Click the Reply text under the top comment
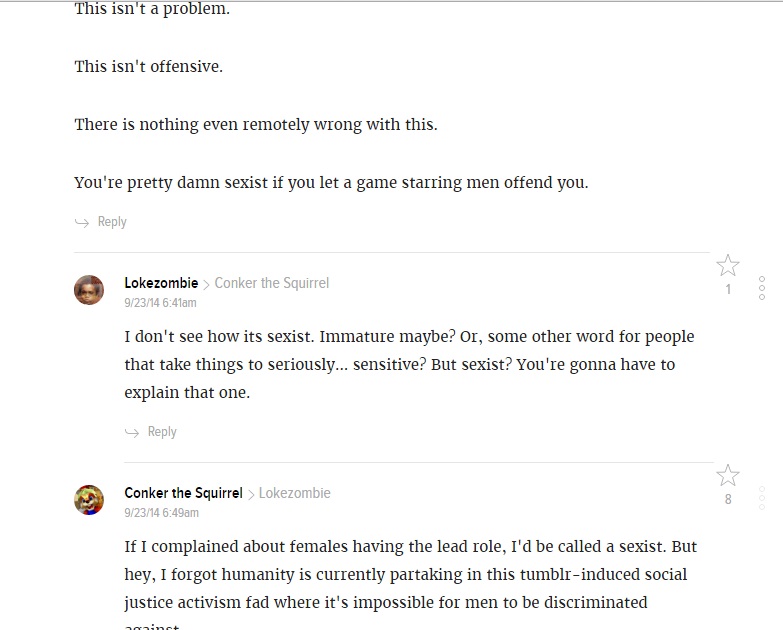 click(112, 222)
